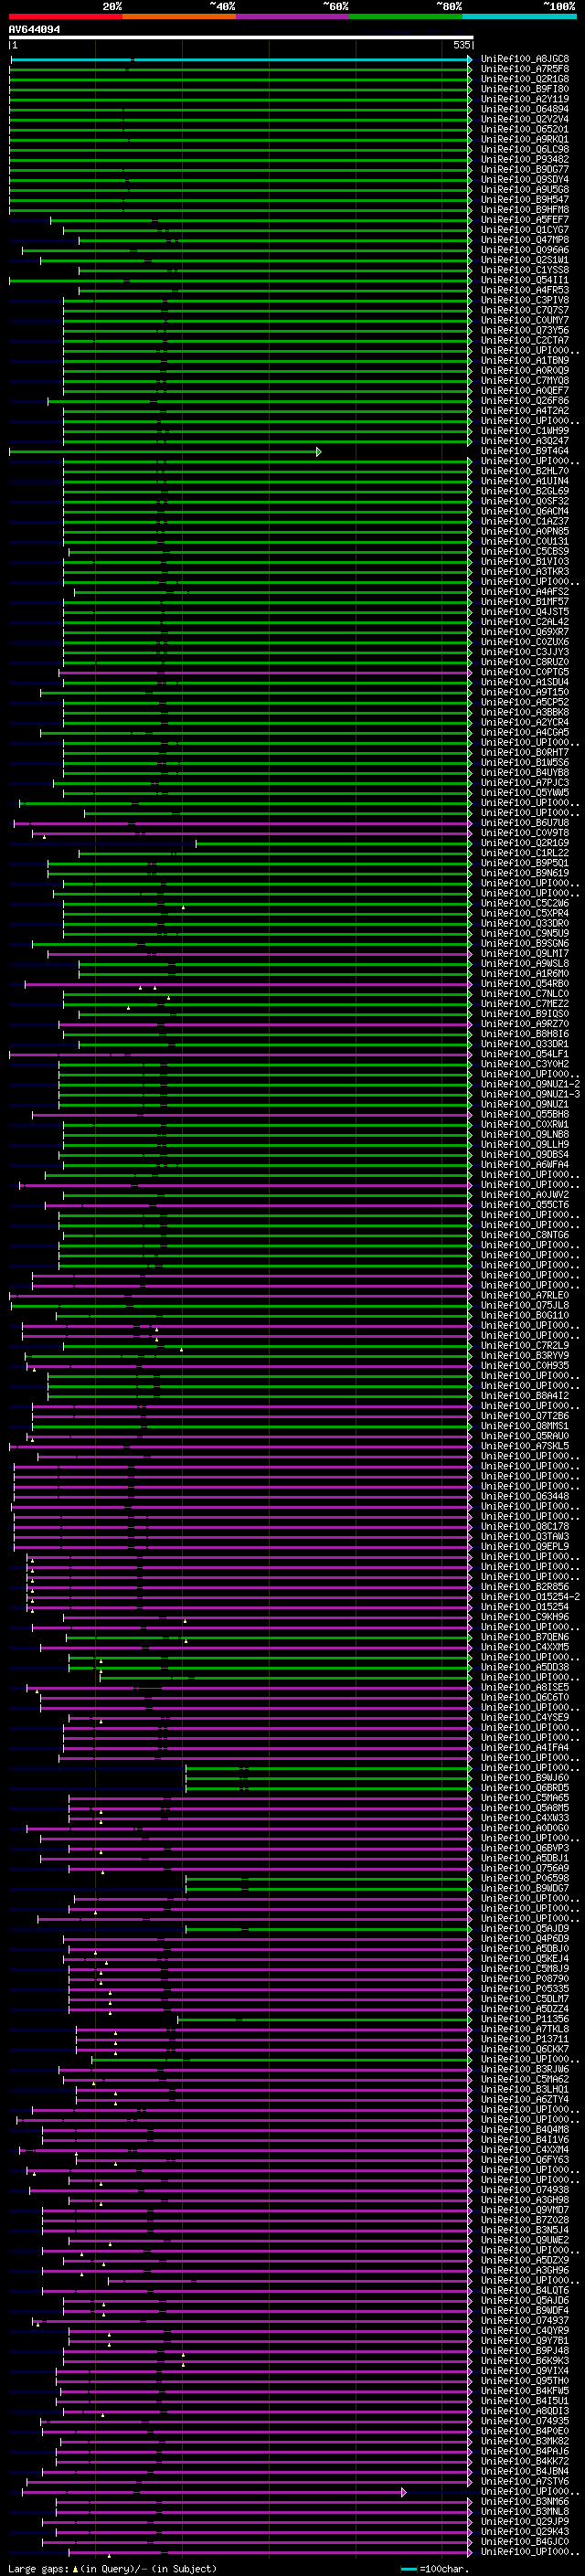Click the green ~80% identity legend segment

click(406, 16)
